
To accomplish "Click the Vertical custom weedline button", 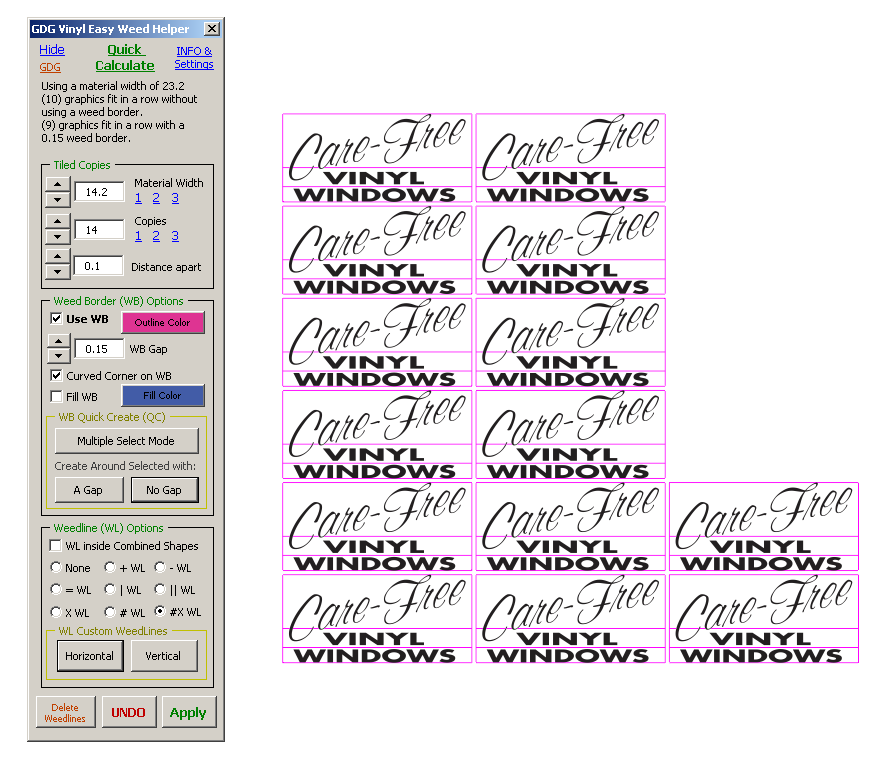I will pos(164,656).
